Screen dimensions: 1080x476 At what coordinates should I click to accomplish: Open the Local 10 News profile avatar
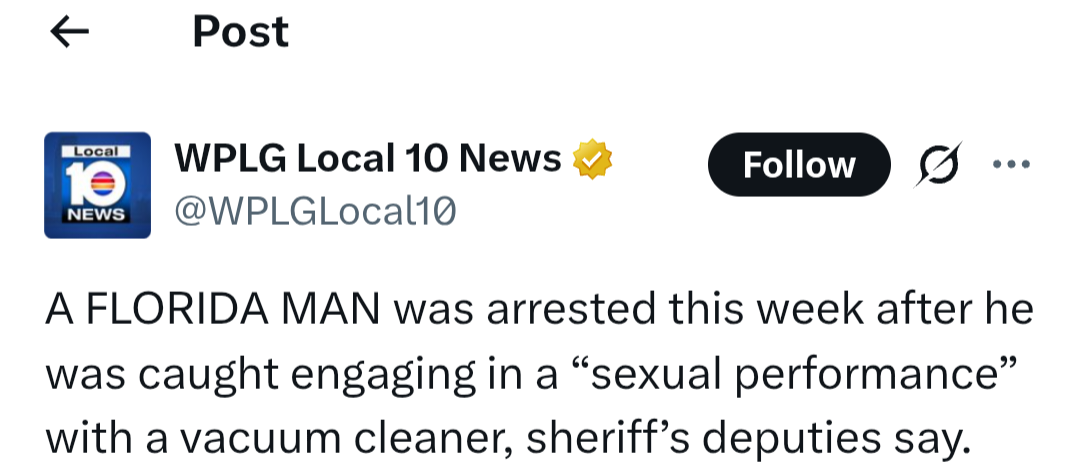(97, 185)
